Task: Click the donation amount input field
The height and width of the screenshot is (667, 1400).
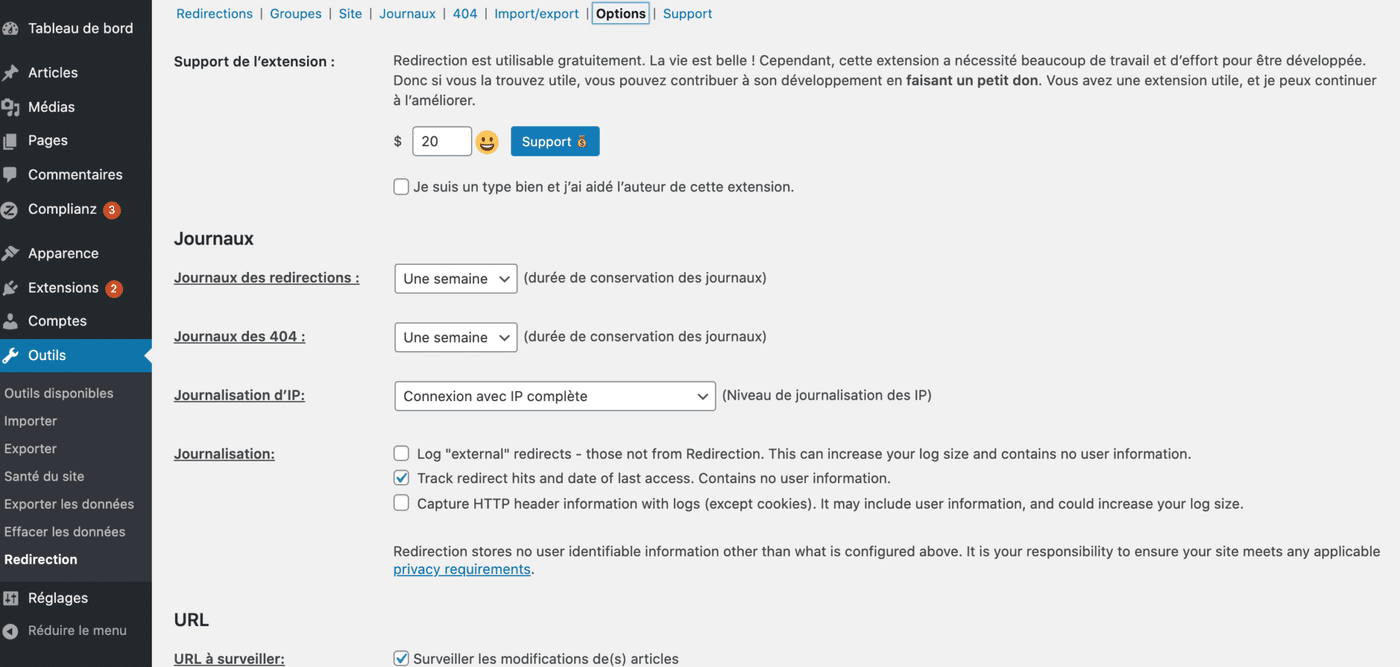Action: pyautogui.click(x=441, y=141)
